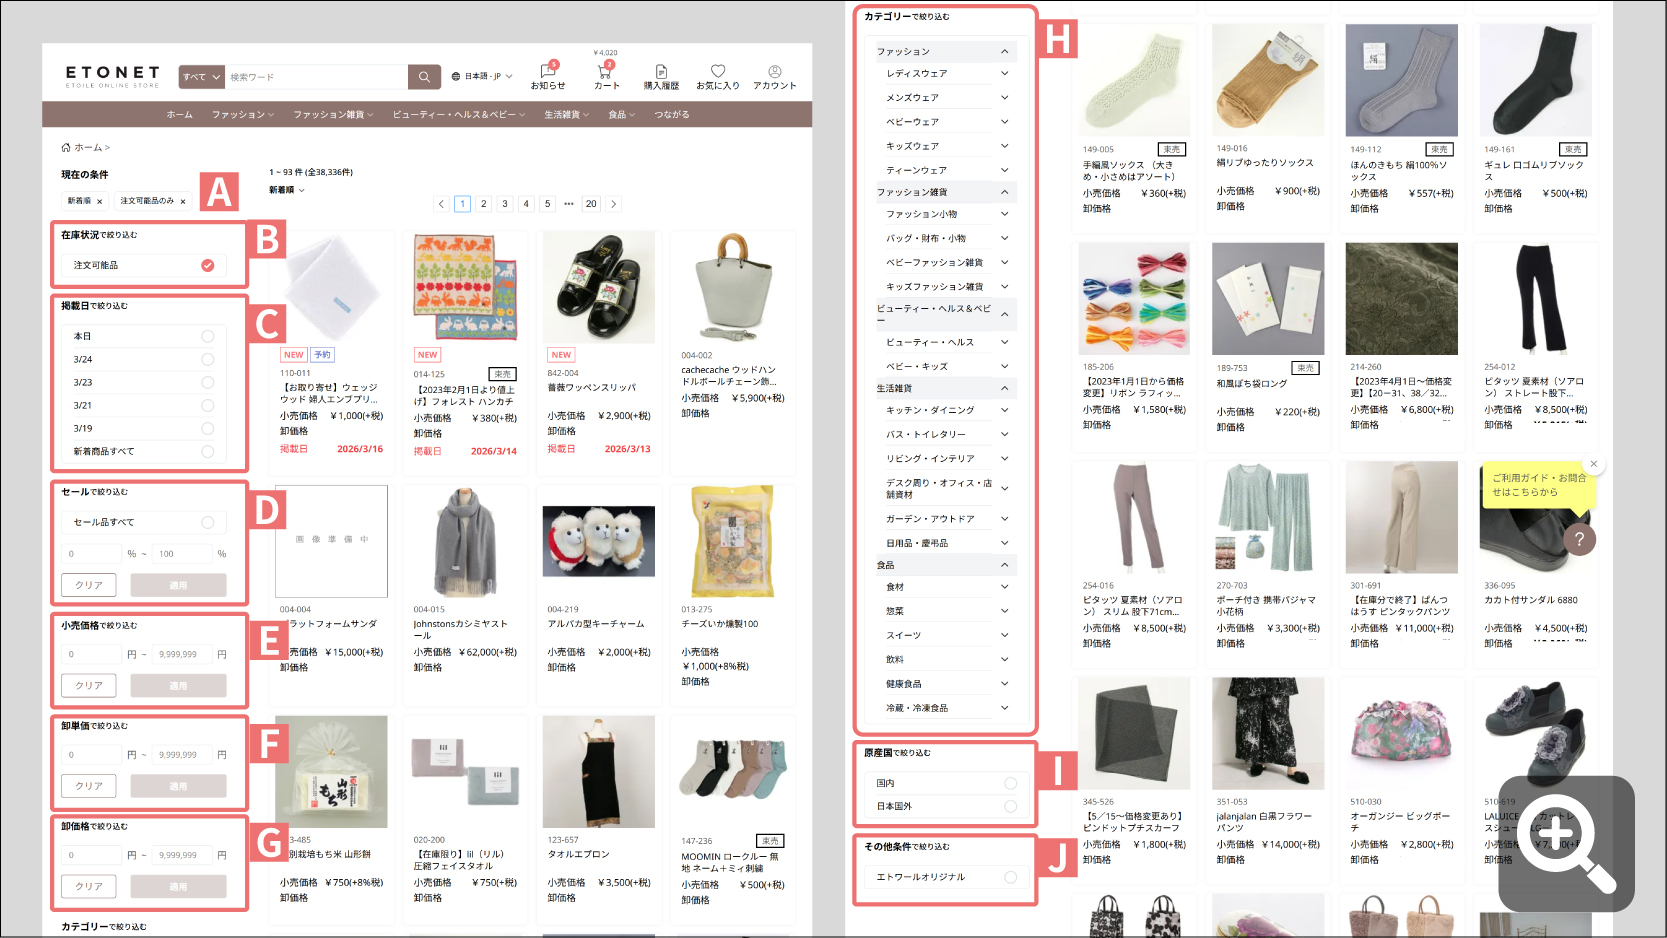Go to the previous page with the left arrow
Image resolution: width=1667 pixels, height=938 pixels.
441,204
